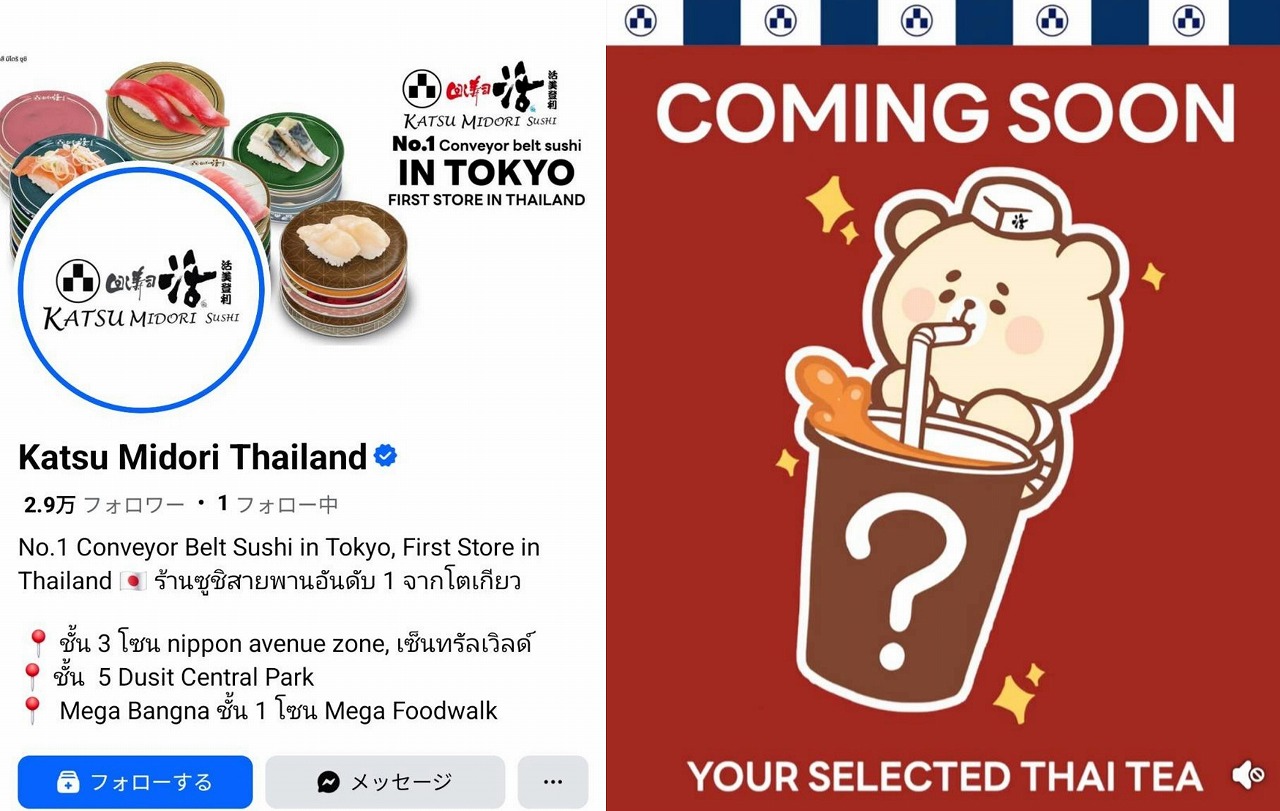Open the メッセージ message button
Image resolution: width=1280 pixels, height=811 pixels.
(385, 782)
